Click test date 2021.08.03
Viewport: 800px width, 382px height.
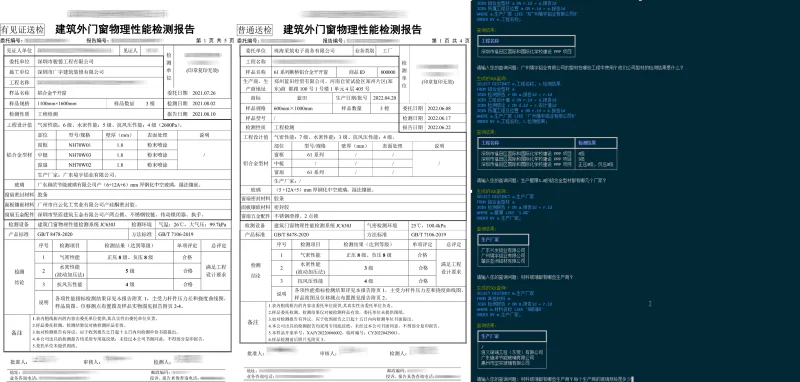click(x=205, y=104)
